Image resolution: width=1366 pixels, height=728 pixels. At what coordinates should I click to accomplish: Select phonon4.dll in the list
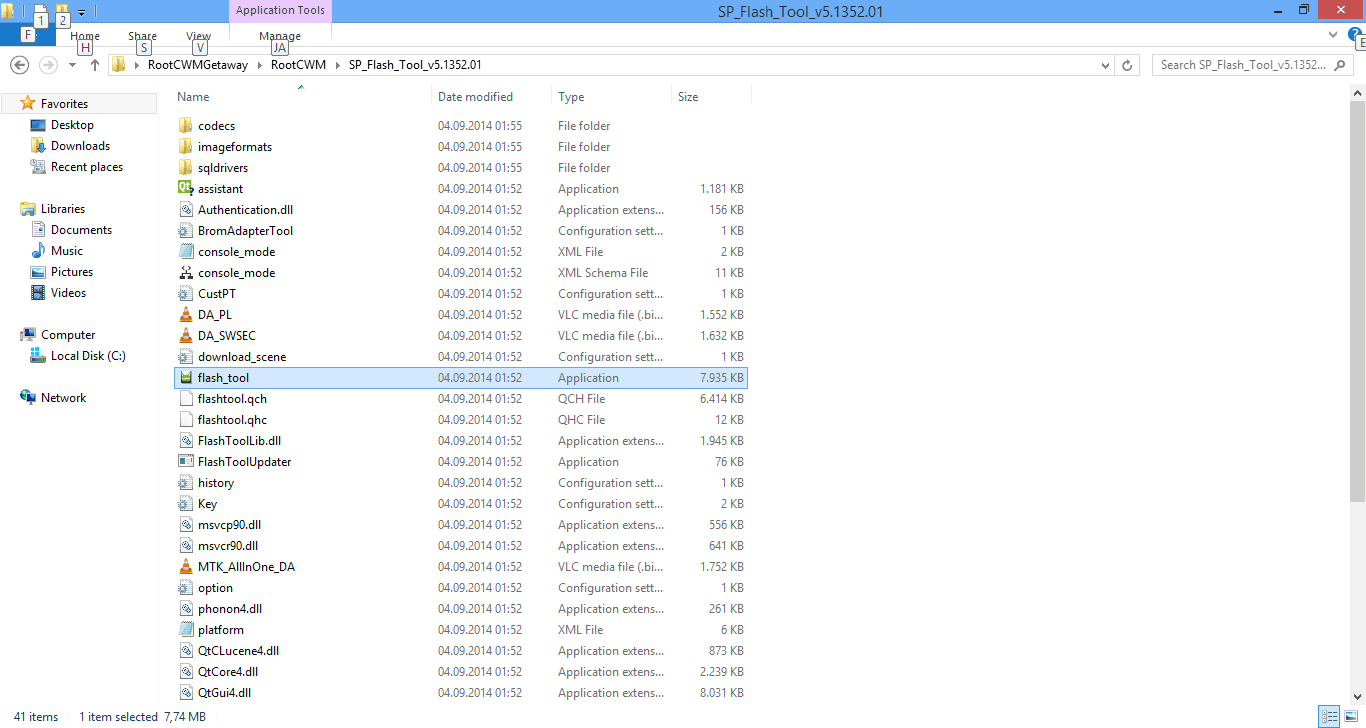[461, 609]
